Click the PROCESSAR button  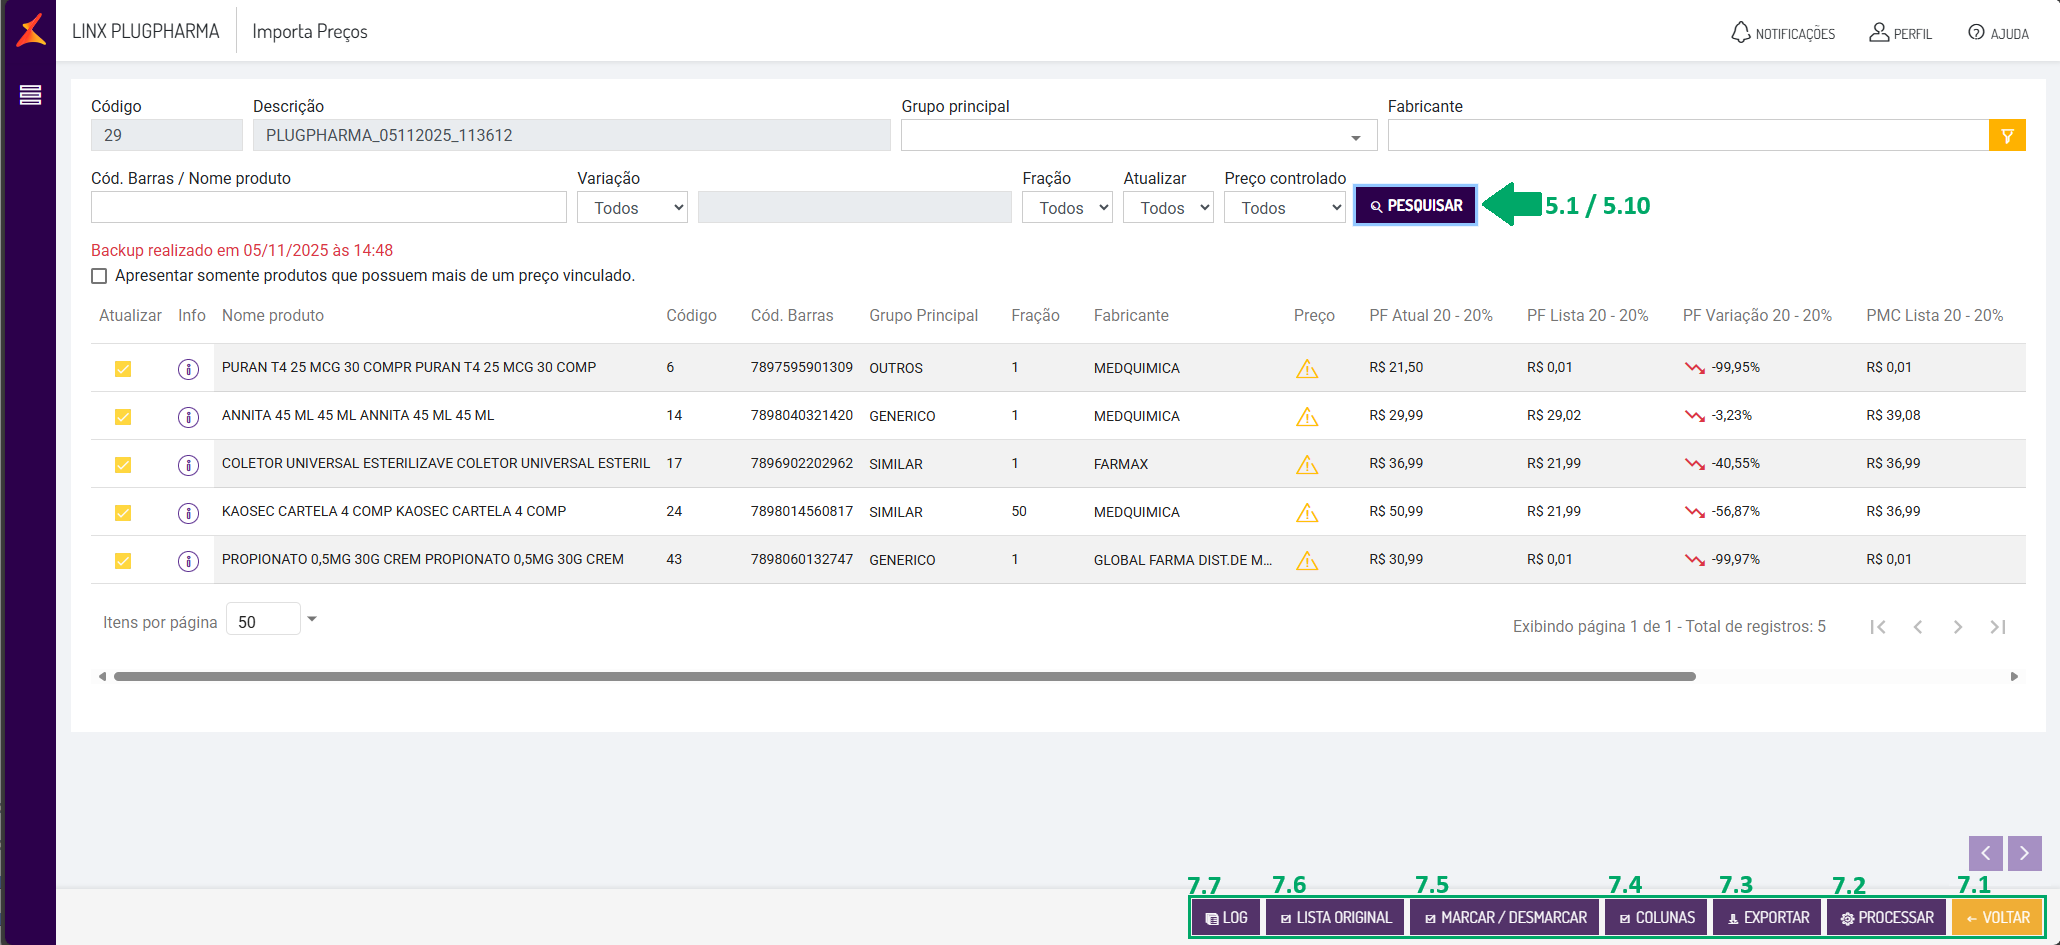pyautogui.click(x=1887, y=917)
